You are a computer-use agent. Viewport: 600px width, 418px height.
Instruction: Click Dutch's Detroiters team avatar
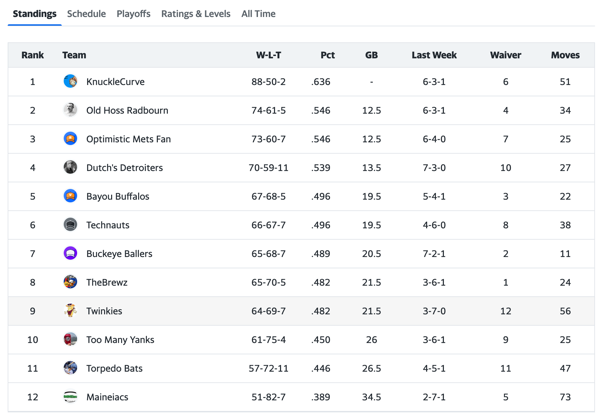coord(70,168)
